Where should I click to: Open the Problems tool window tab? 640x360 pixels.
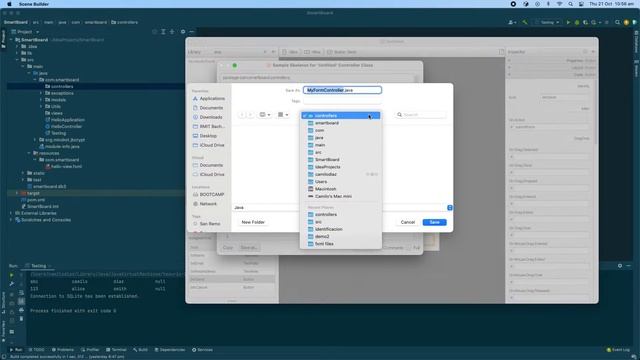63,350
